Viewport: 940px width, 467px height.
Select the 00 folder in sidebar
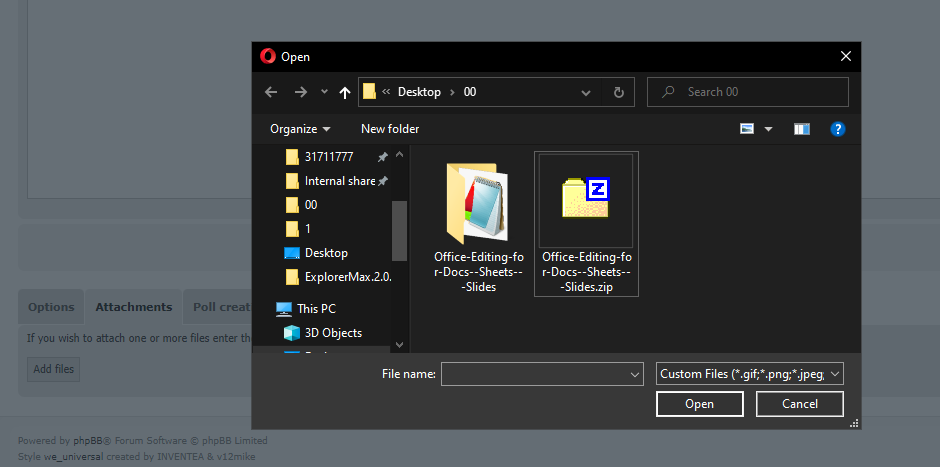coord(311,205)
